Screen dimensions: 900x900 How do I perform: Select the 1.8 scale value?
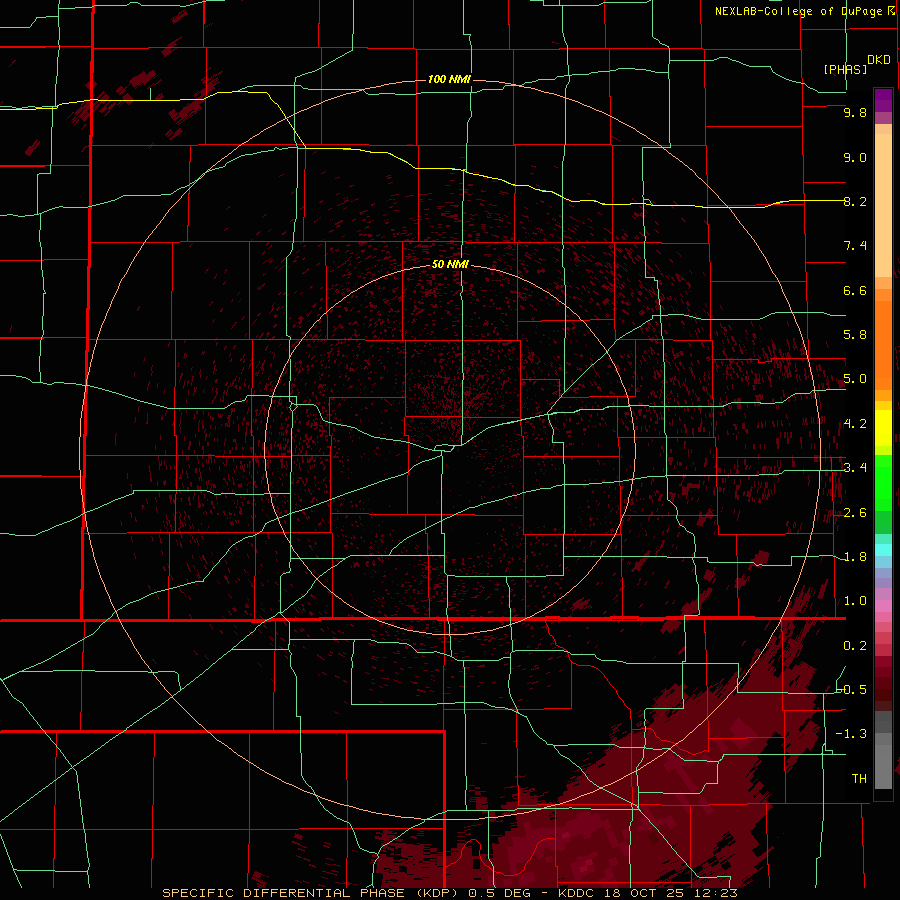[855, 557]
